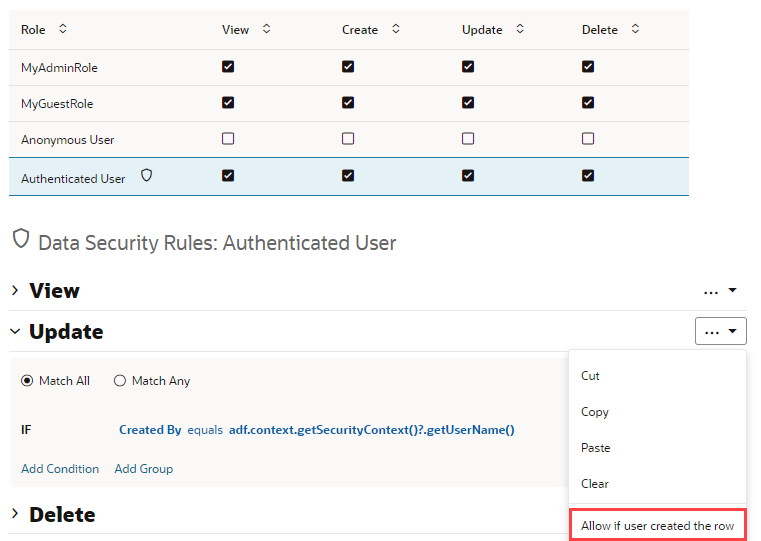The image size is (761, 541).
Task: Click the Delete section heading
Action: tap(62, 514)
